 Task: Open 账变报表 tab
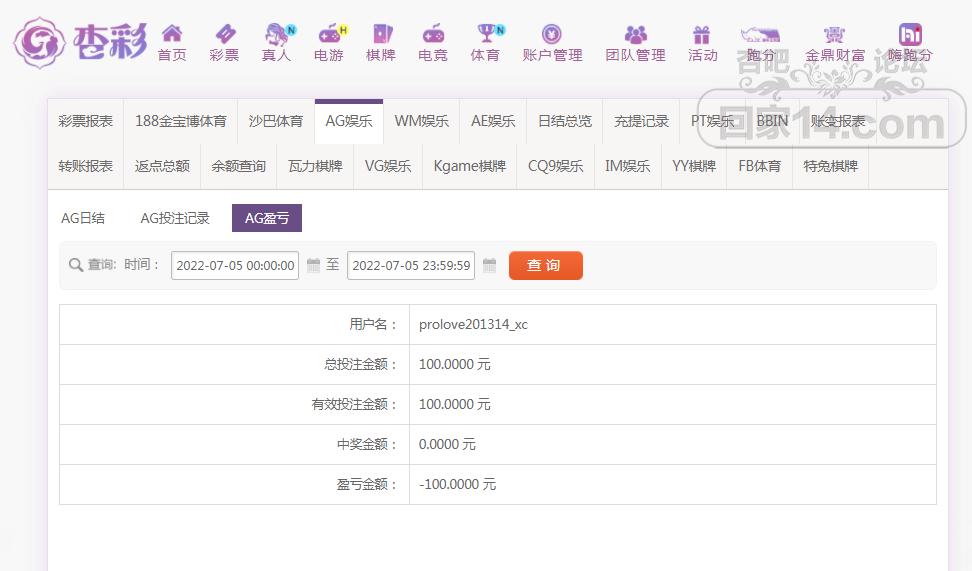837,122
